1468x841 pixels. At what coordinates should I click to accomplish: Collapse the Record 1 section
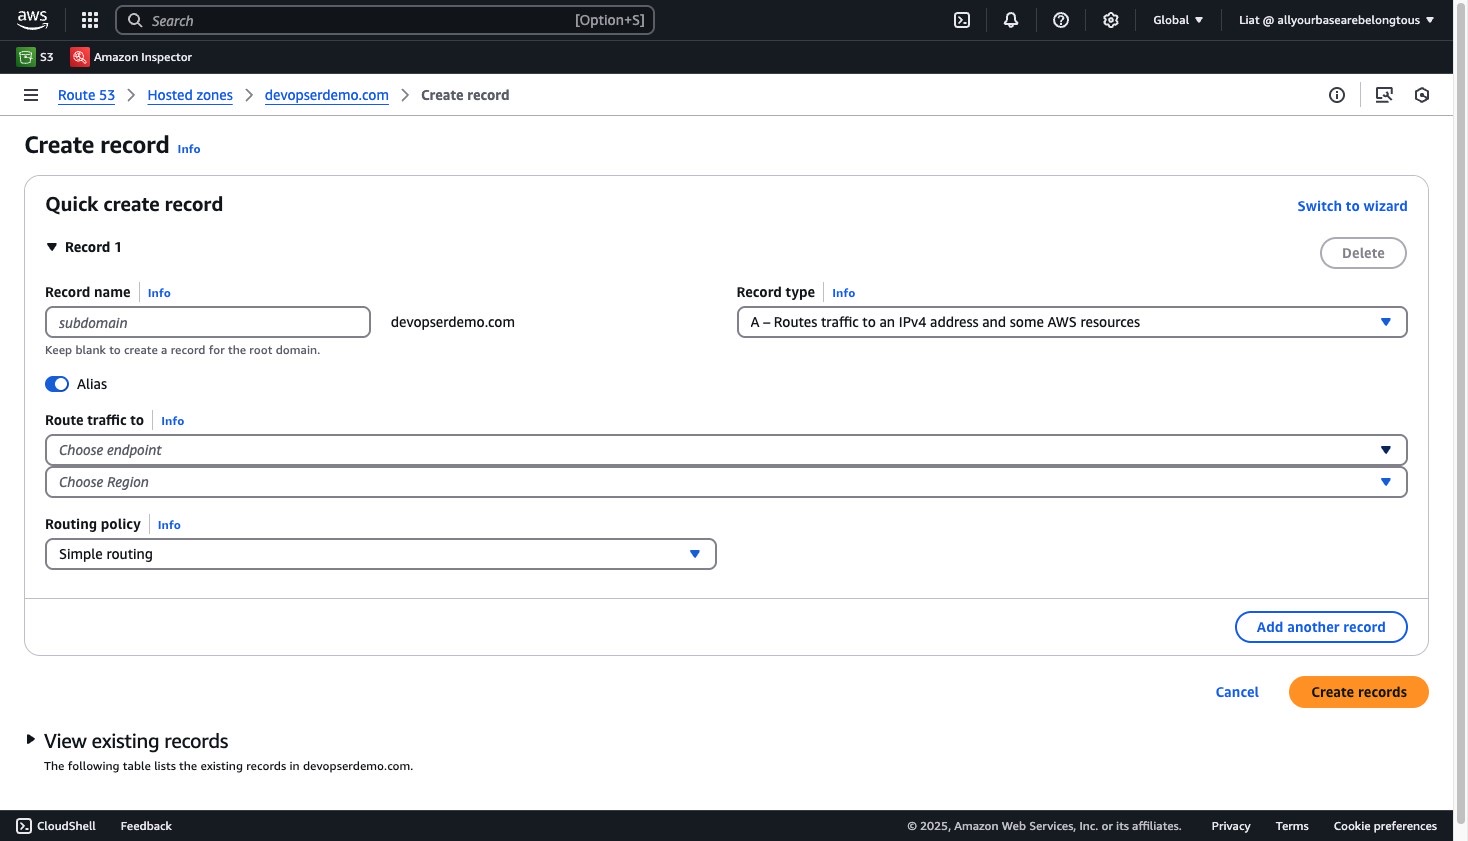click(52, 247)
